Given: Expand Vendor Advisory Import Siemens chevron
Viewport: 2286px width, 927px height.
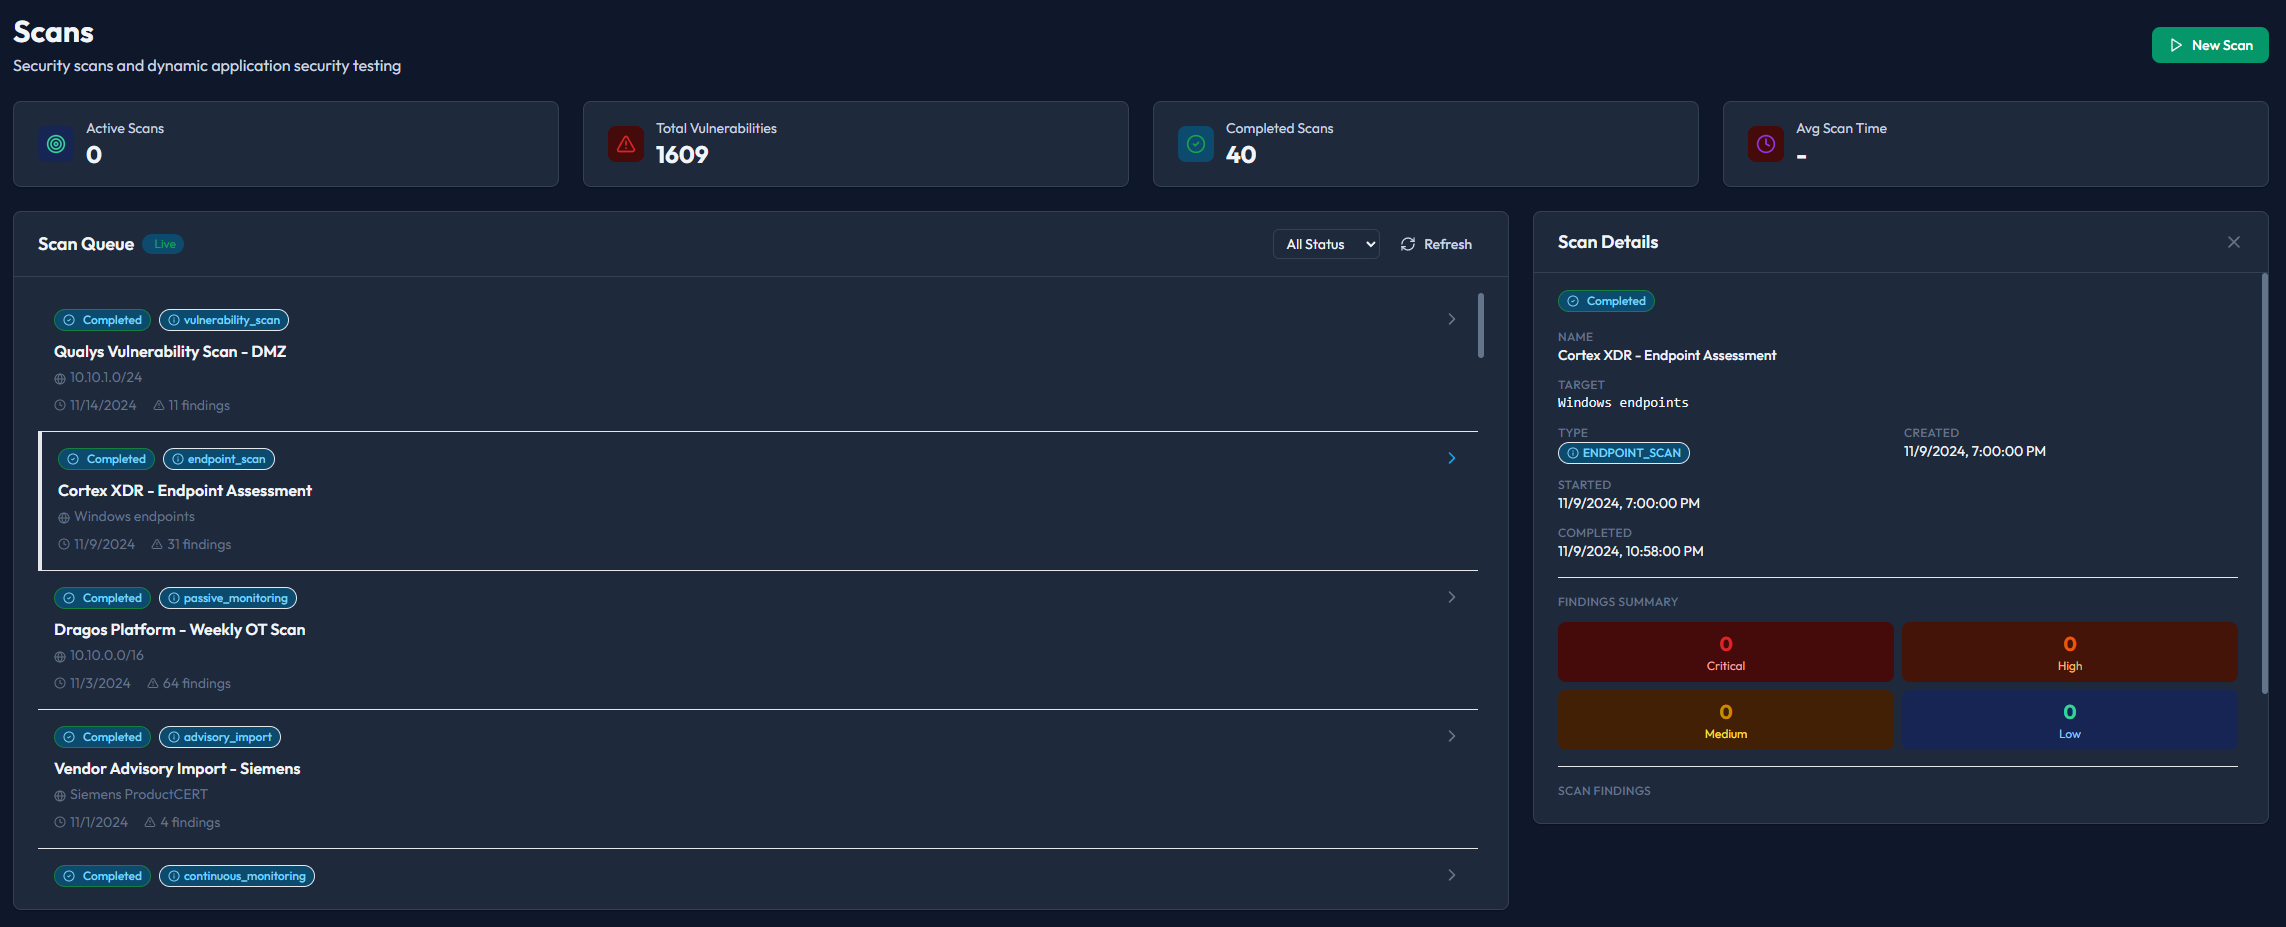Looking at the screenshot, I should click(1452, 736).
